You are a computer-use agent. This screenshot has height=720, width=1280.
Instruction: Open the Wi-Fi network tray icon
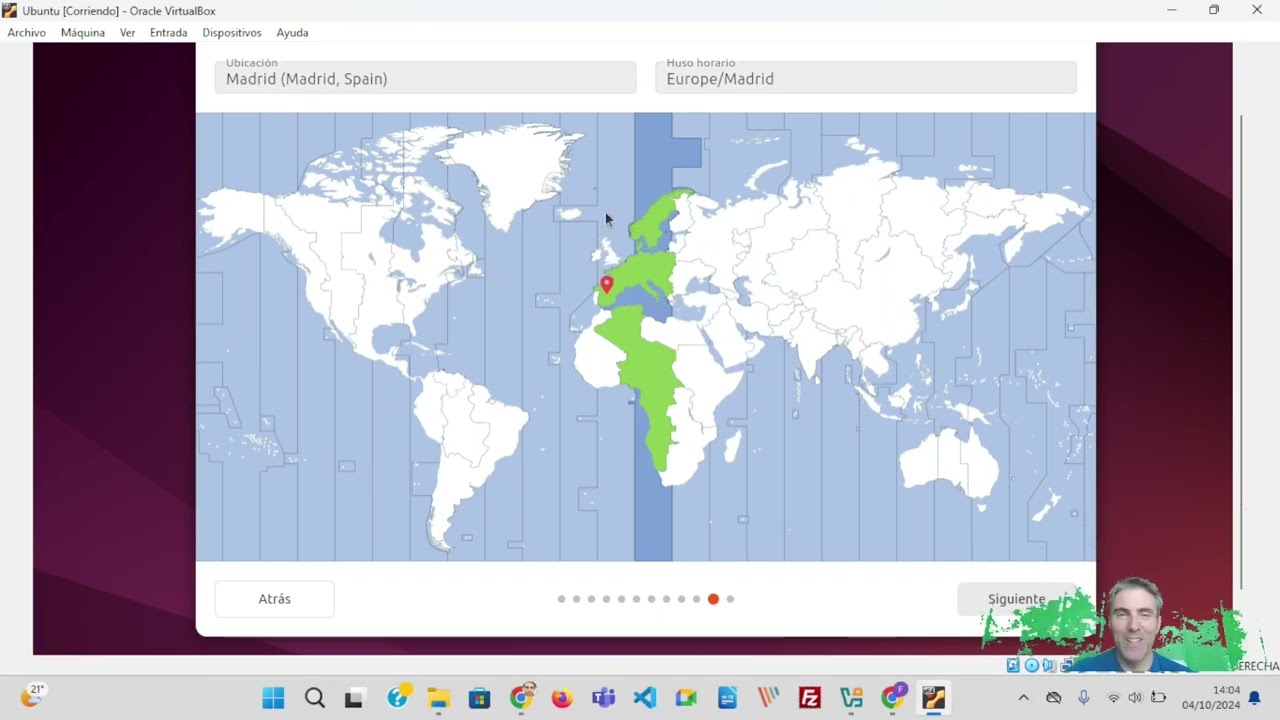[x=1113, y=697]
